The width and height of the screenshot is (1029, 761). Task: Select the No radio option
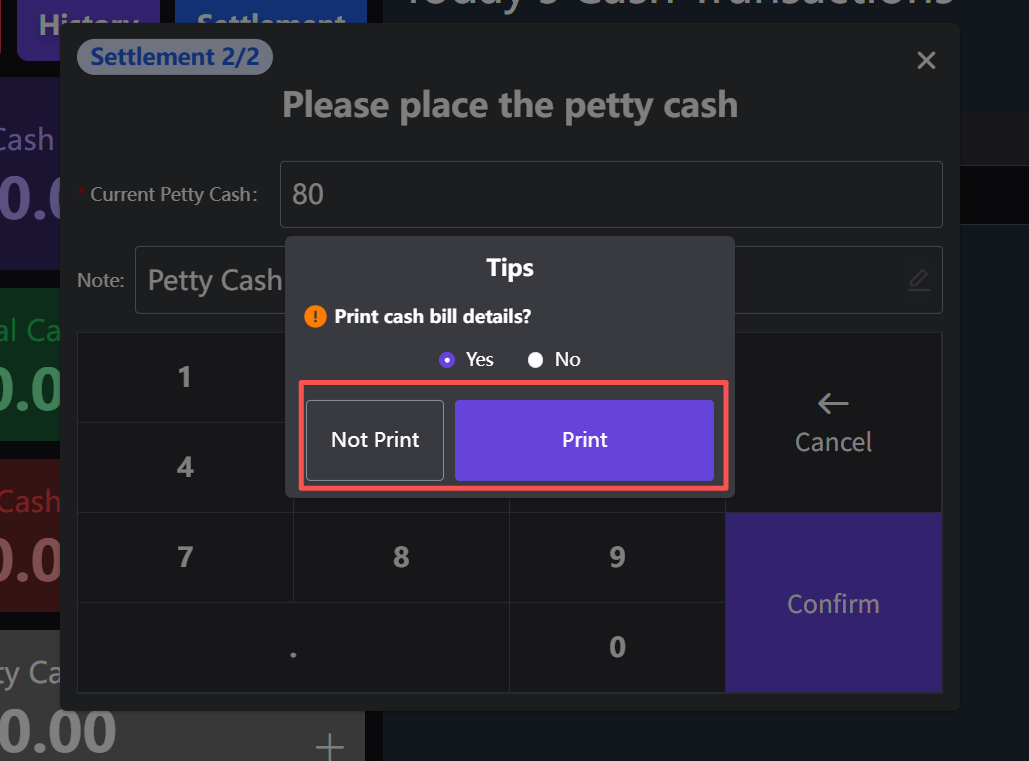click(x=536, y=360)
